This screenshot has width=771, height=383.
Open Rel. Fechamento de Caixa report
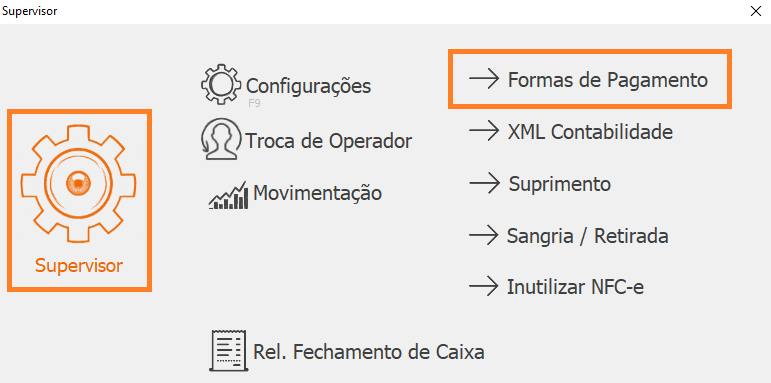[368, 352]
